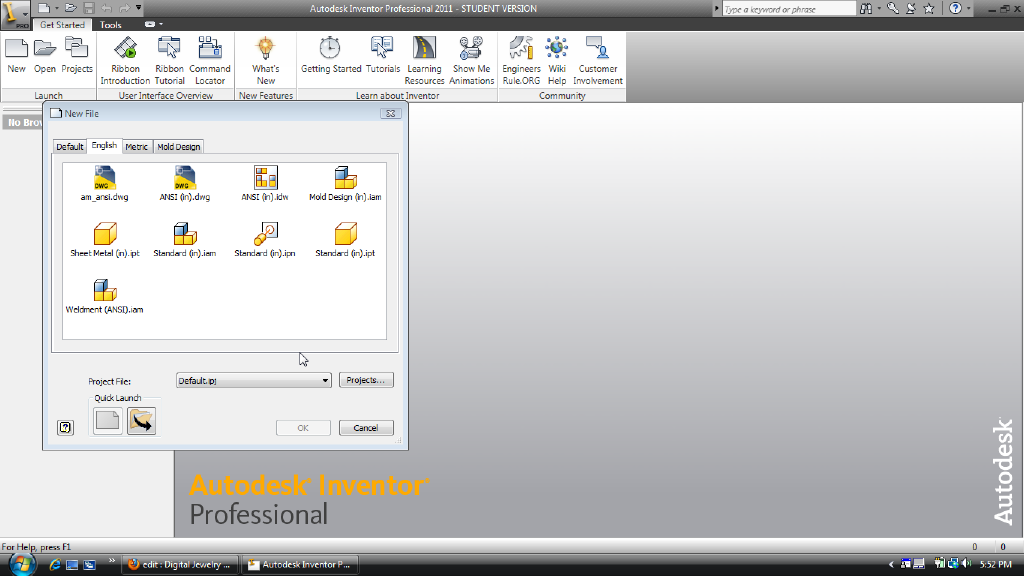Image resolution: width=1024 pixels, height=576 pixels.
Task: Open the Tools ribbon tab
Action: (x=111, y=24)
